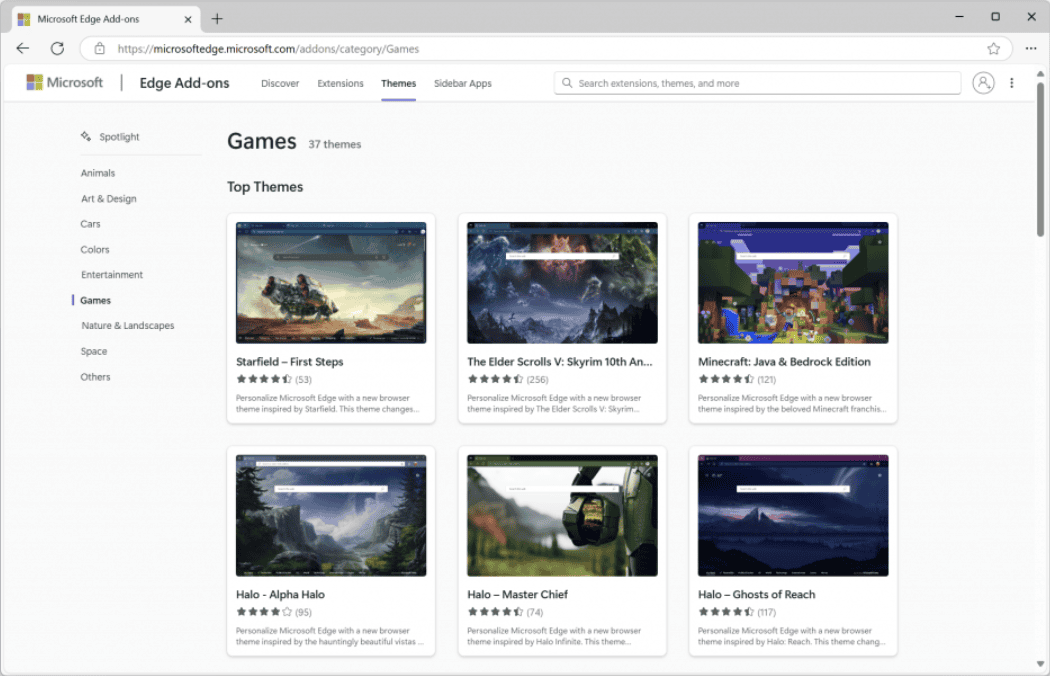The height and width of the screenshot is (676, 1050).
Task: Go back to the previous page
Action: [23, 48]
